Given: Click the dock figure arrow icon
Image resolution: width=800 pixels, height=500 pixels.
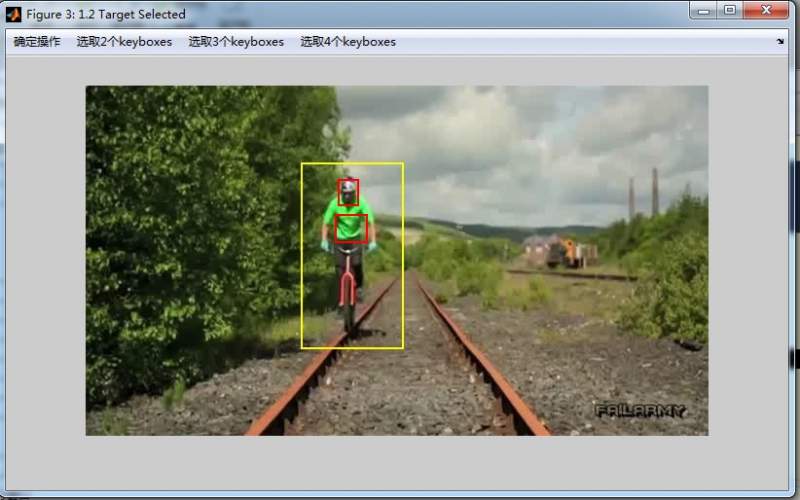Looking at the screenshot, I should pyautogui.click(x=780, y=41).
